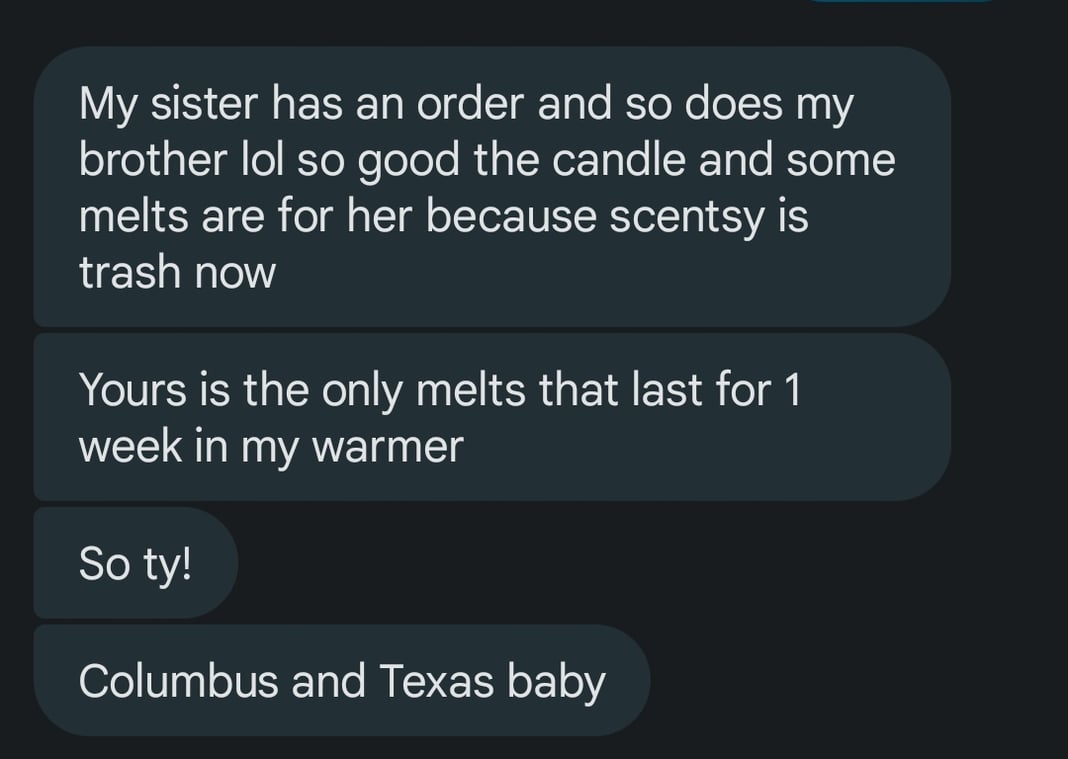1068x759 pixels.
Task: Click the word "sister" in the first message
Action: click(x=204, y=104)
